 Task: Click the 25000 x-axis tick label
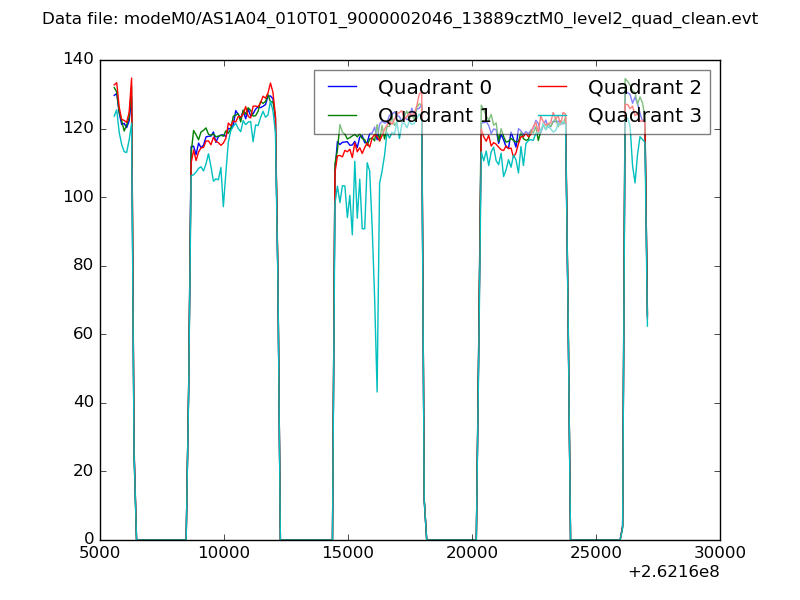(x=596, y=553)
